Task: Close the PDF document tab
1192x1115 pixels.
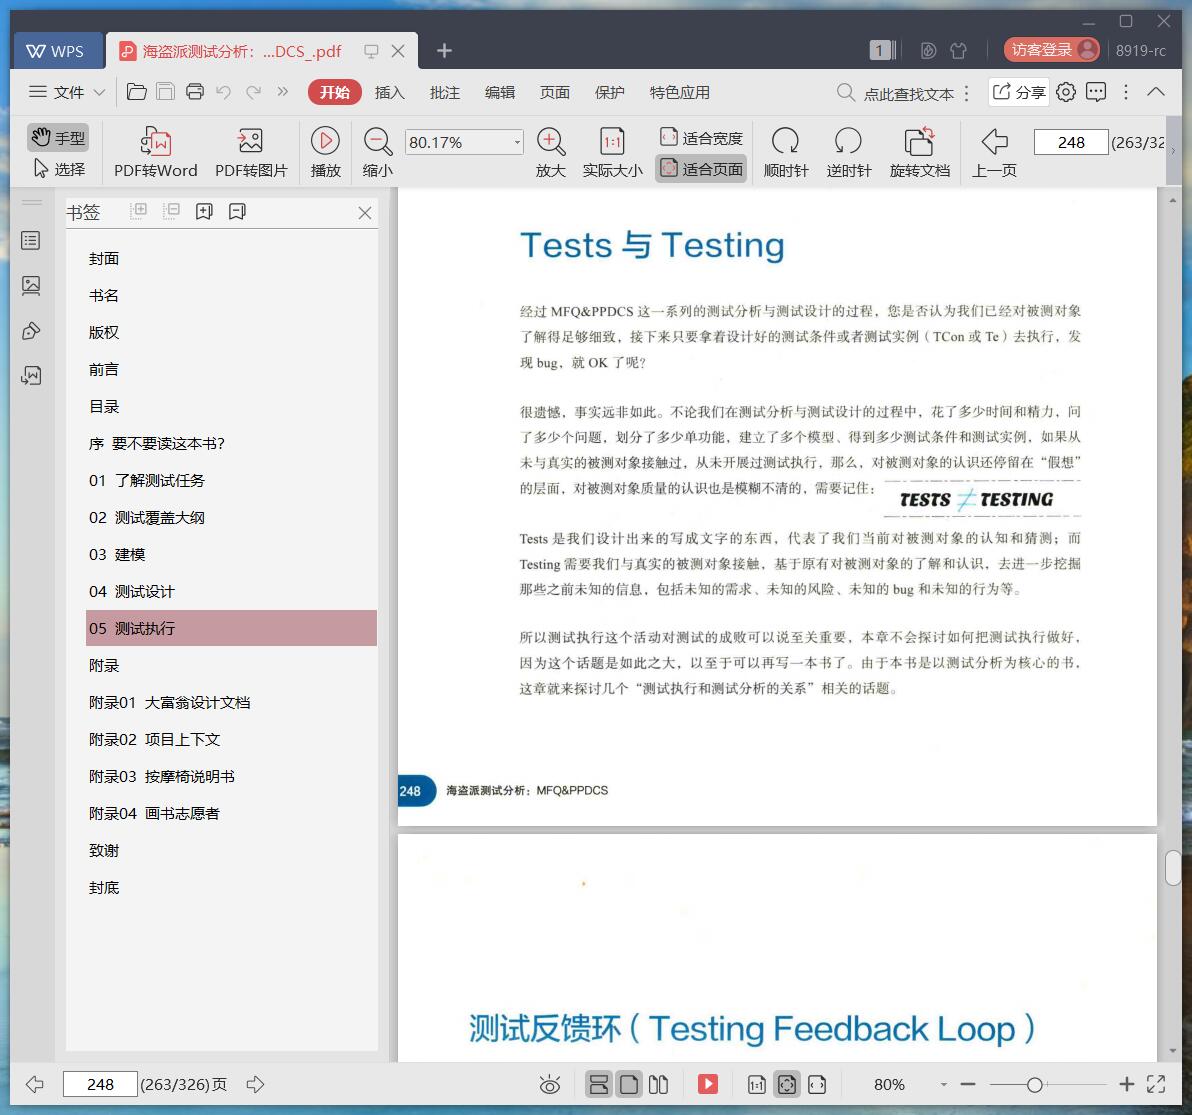Action: pos(398,51)
